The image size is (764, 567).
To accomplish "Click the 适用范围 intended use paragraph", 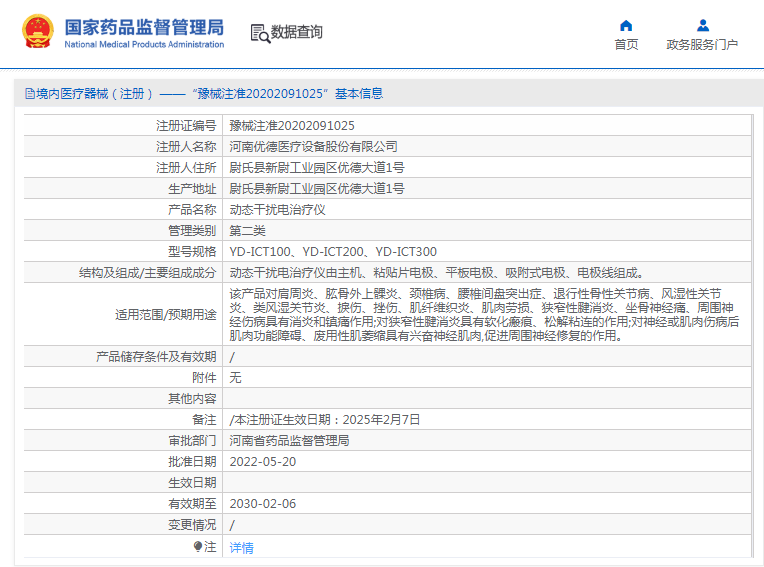I will click(484, 314).
